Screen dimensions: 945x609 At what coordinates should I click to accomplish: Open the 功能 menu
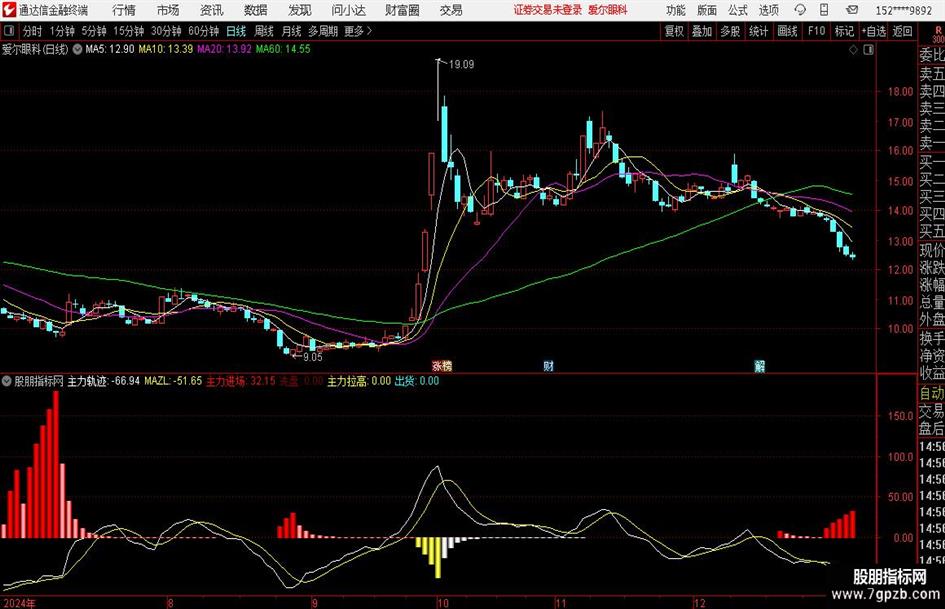(676, 10)
